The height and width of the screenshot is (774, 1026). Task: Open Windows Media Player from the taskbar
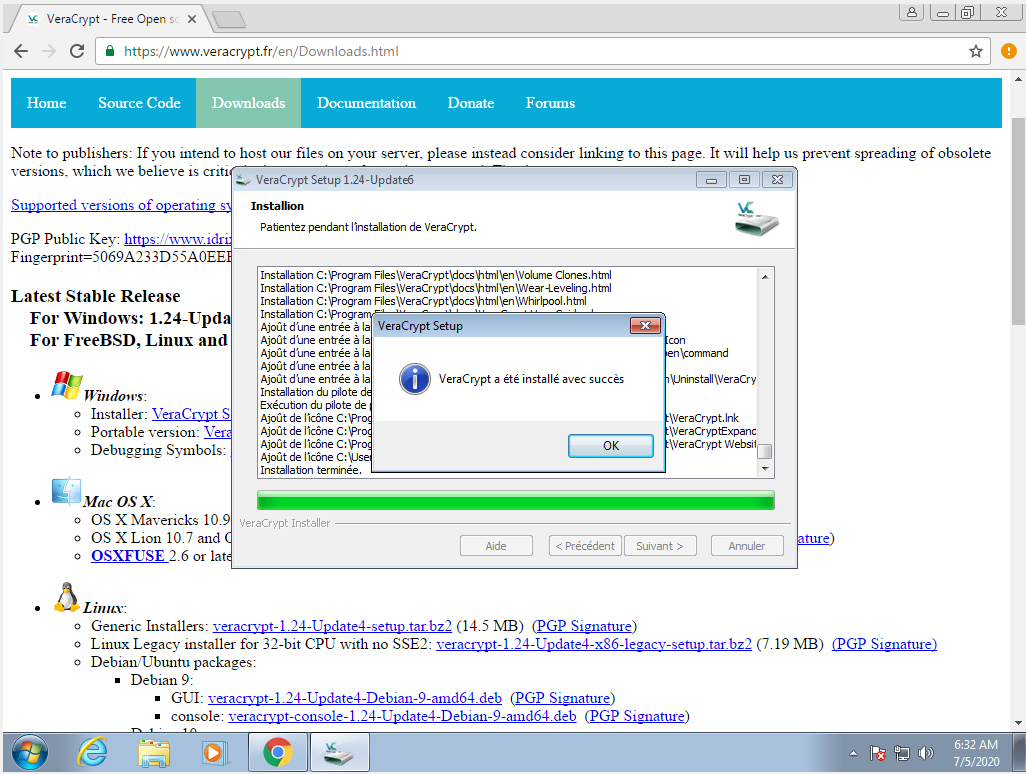point(215,752)
